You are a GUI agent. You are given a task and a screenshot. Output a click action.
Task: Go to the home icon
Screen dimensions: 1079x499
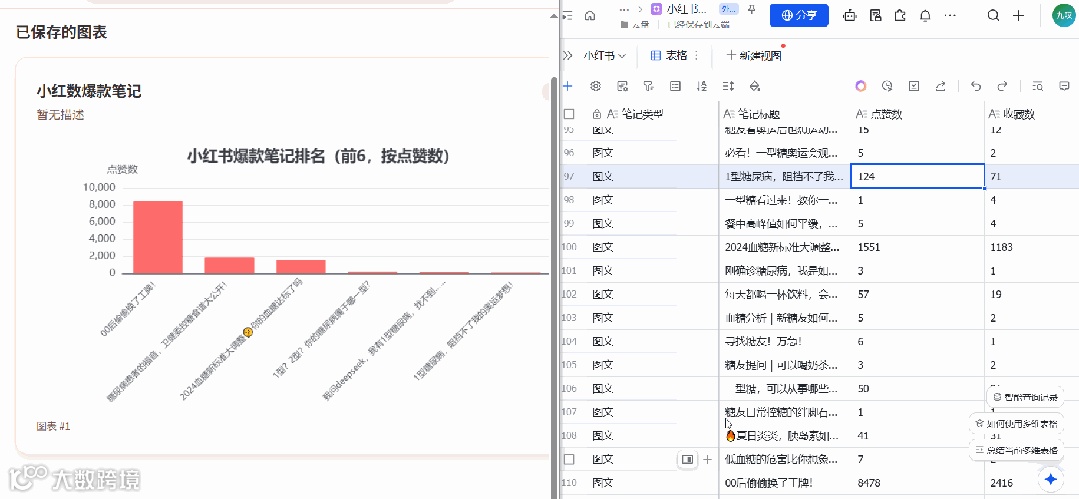click(x=590, y=15)
